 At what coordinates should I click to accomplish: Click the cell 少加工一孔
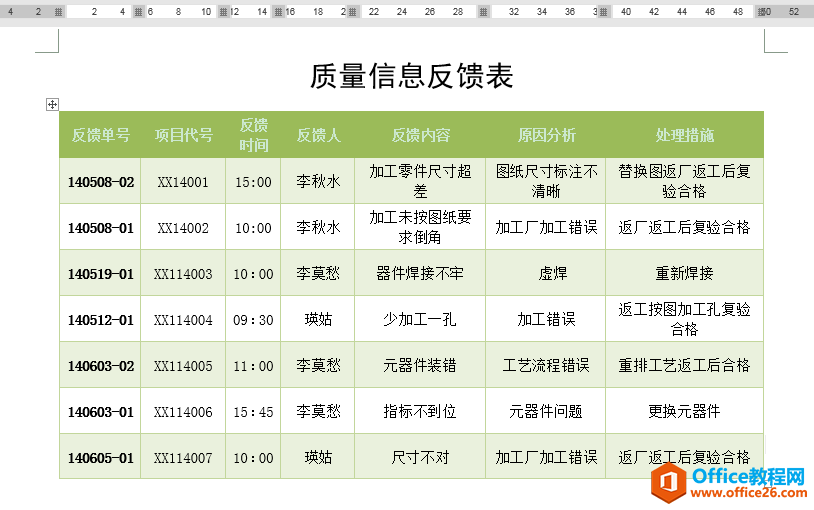(x=420, y=319)
